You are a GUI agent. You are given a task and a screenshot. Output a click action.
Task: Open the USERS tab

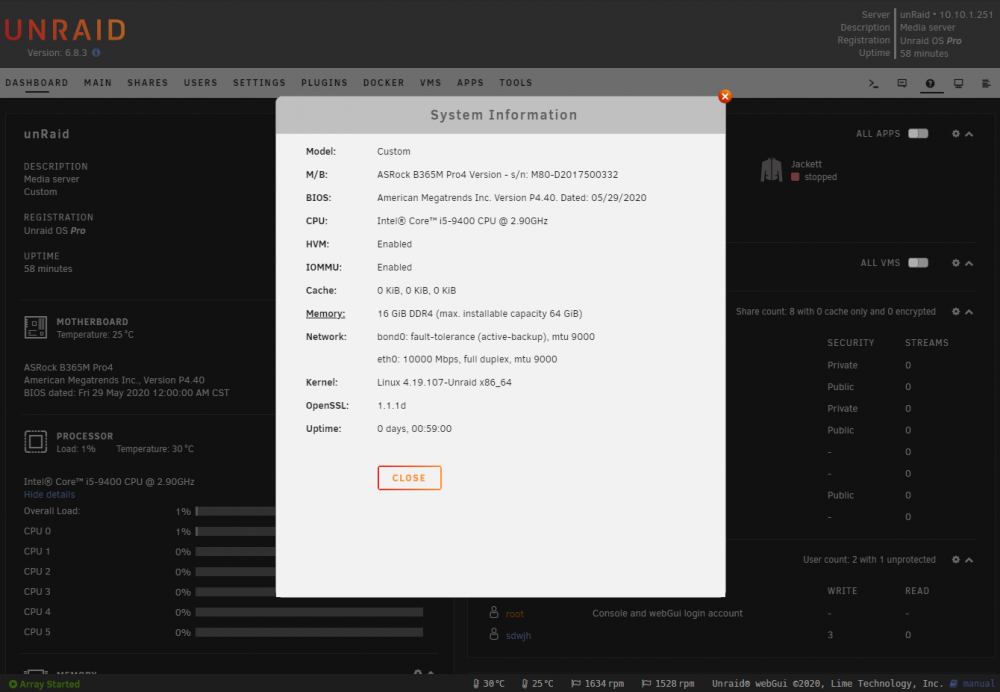200,83
